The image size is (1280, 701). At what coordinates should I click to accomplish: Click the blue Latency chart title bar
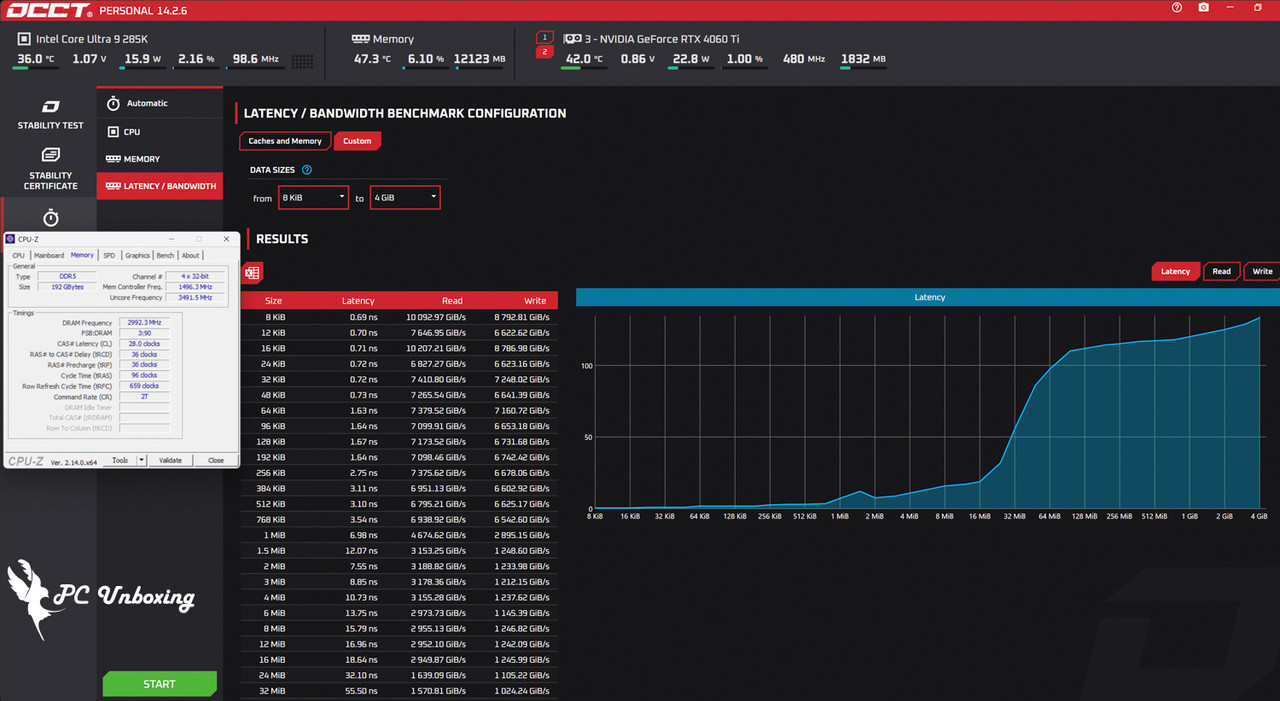[x=929, y=297]
